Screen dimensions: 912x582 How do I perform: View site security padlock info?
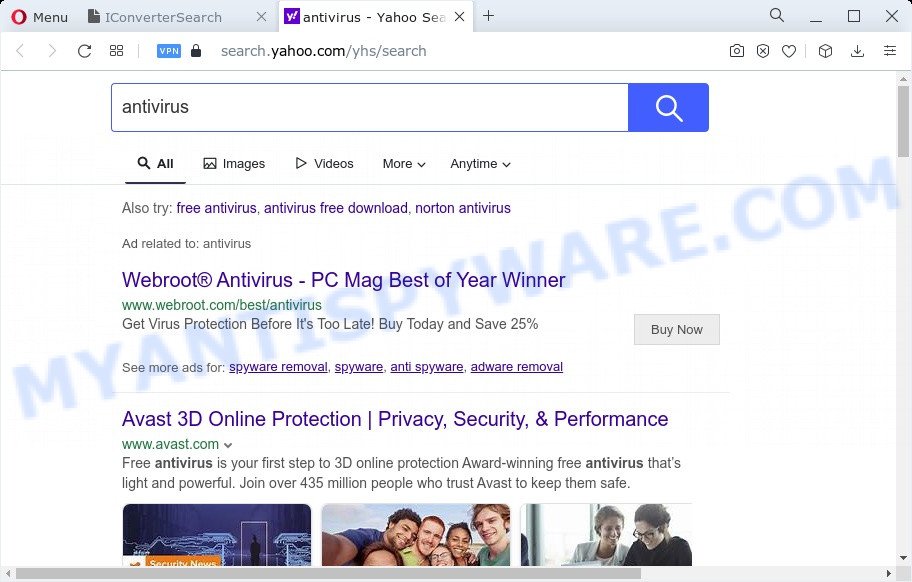tap(196, 51)
